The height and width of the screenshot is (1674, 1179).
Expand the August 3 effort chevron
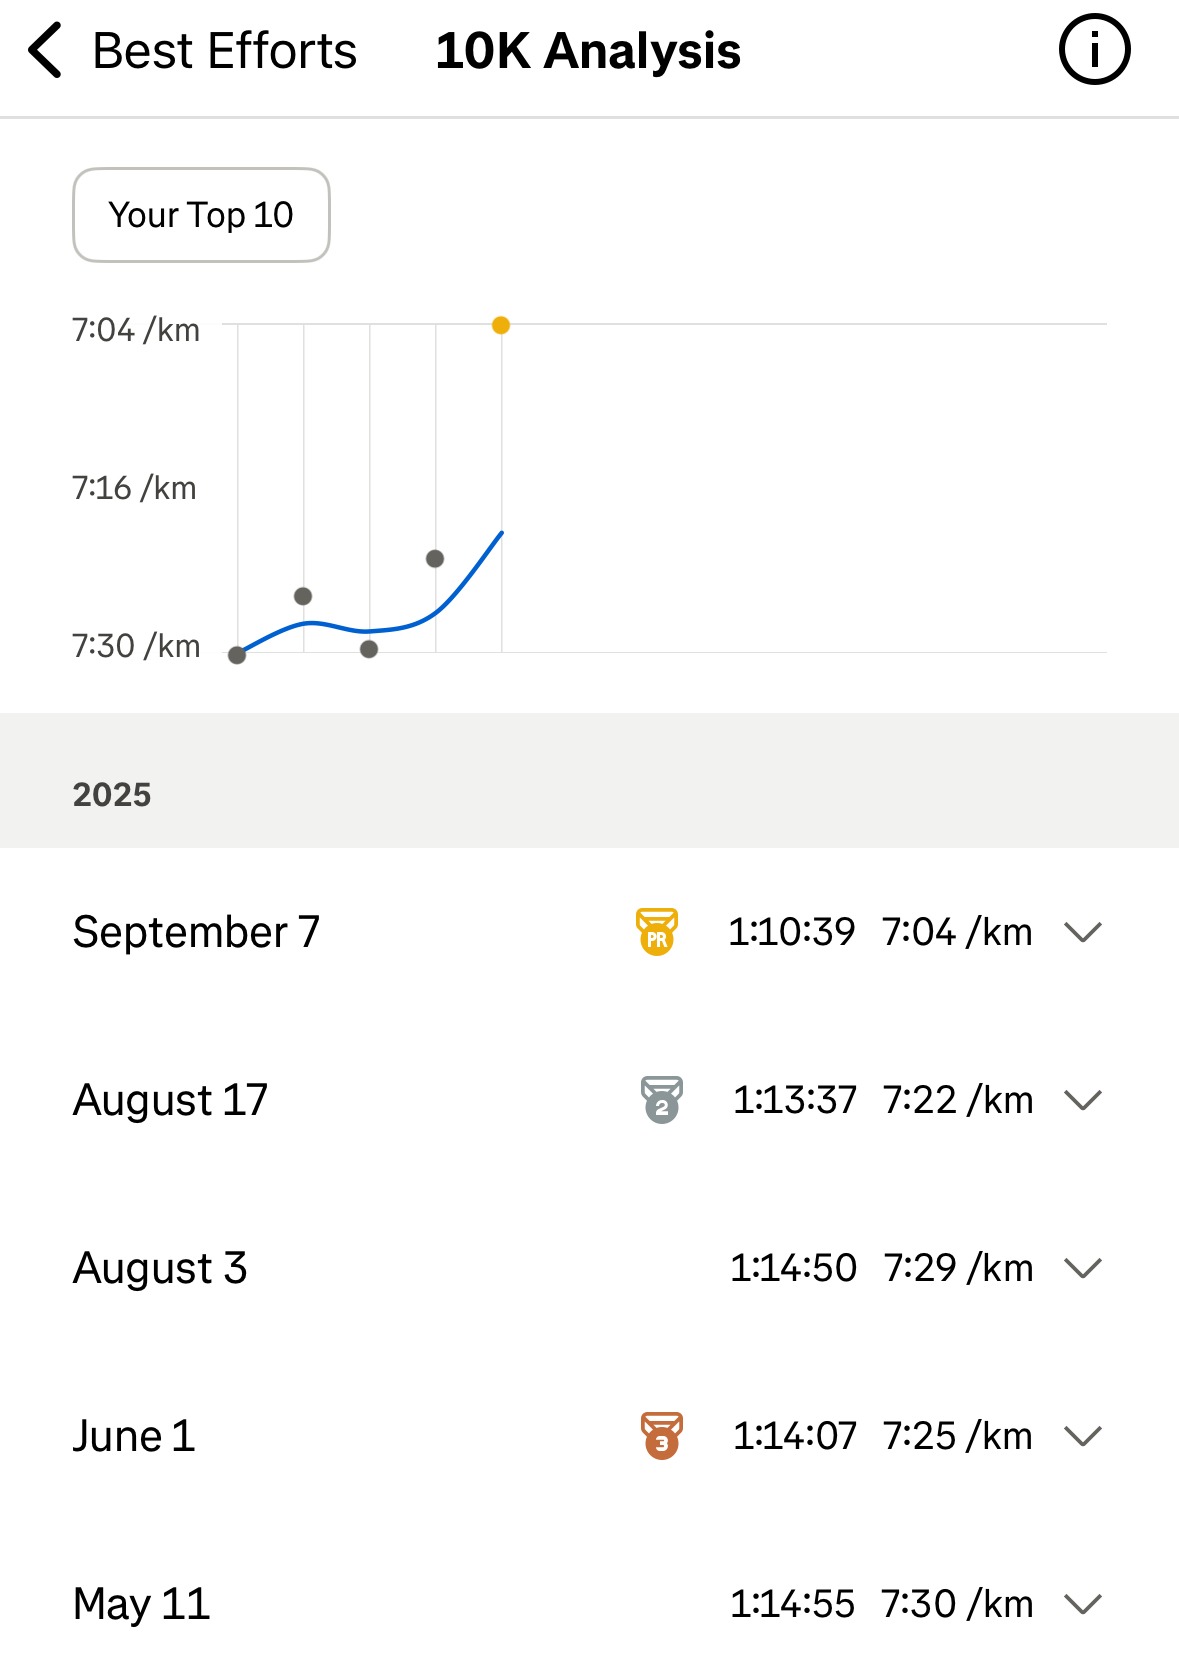click(1083, 1268)
